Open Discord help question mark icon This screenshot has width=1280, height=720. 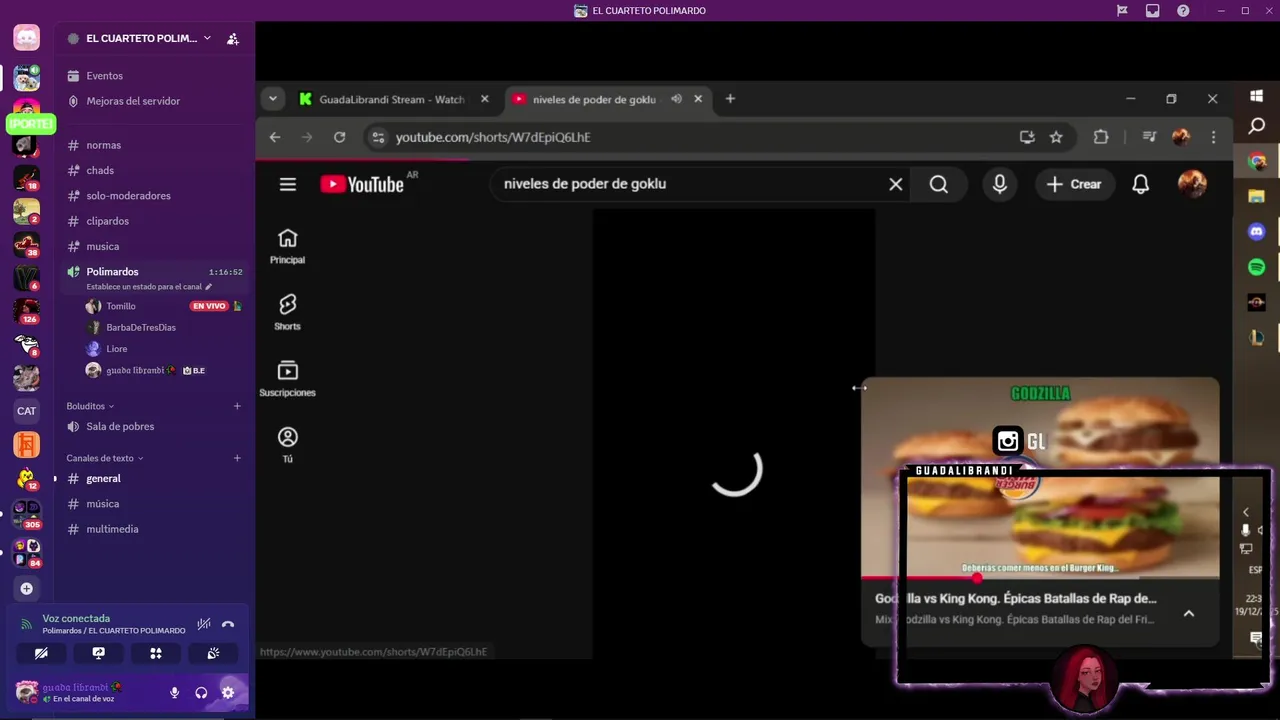coord(1183,11)
